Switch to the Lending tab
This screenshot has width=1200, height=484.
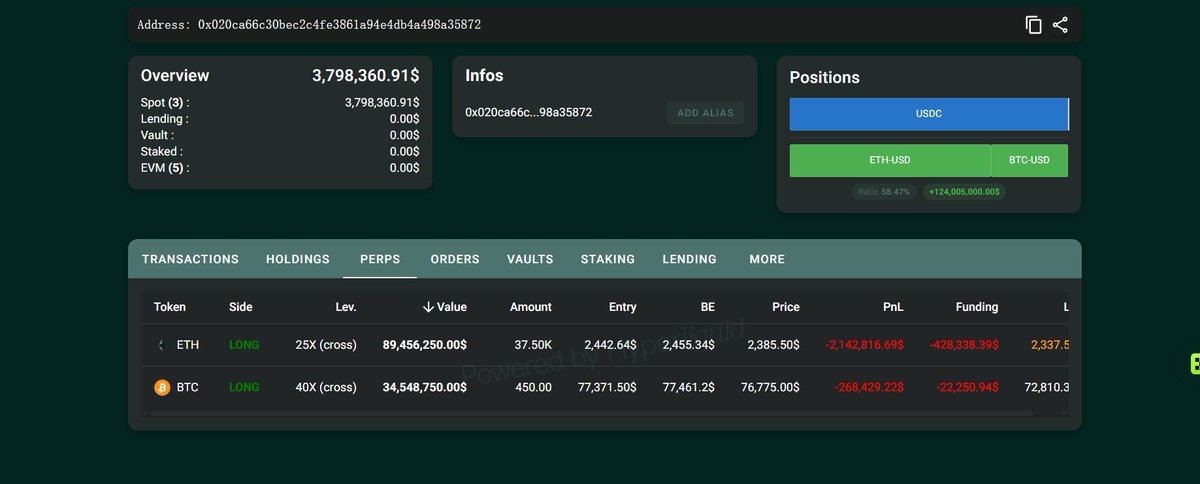point(689,259)
